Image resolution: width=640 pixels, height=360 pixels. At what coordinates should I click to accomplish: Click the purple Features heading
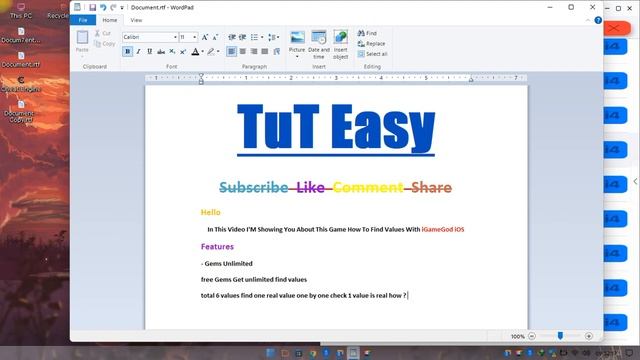(x=217, y=247)
